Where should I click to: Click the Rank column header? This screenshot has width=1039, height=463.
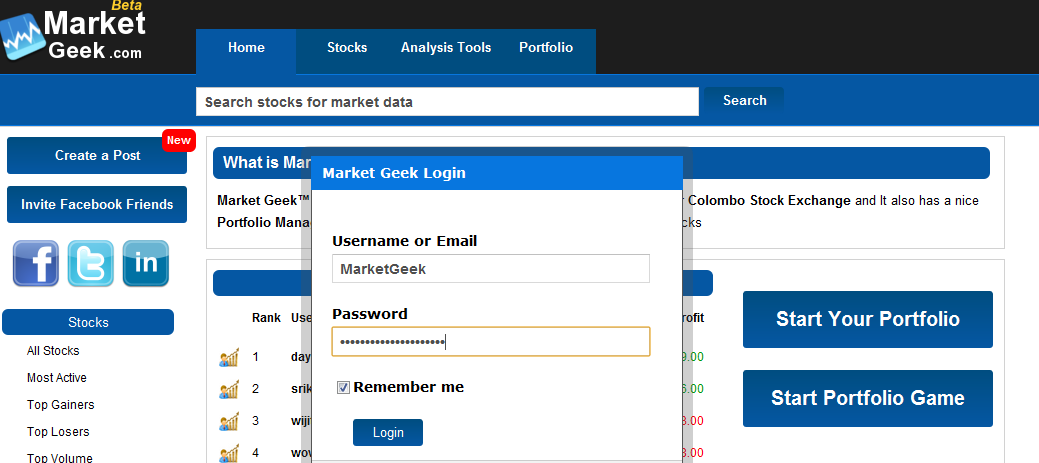pyautogui.click(x=266, y=318)
